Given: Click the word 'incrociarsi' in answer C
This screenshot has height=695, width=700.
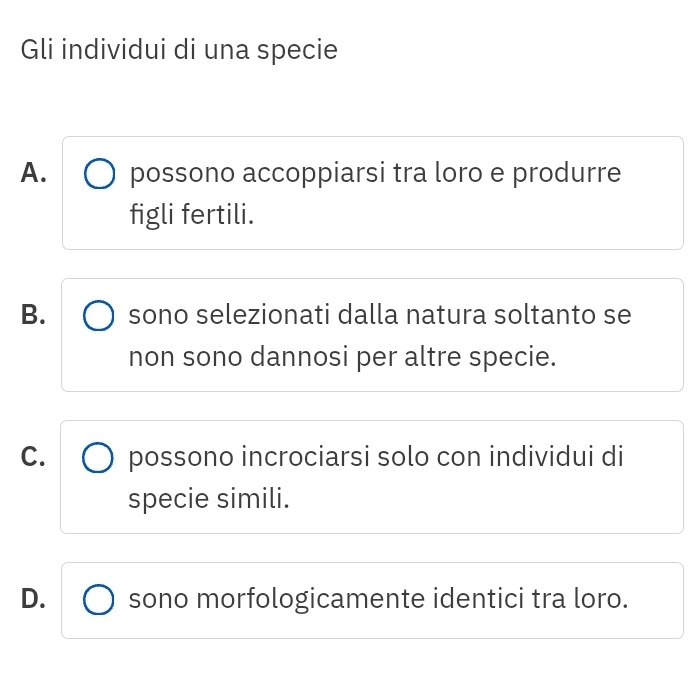Looking at the screenshot, I should click(305, 457).
